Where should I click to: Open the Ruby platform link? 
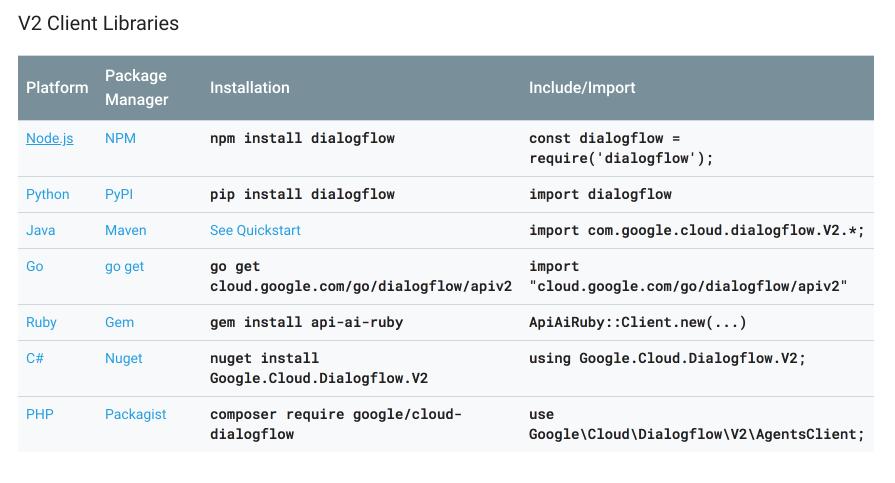(41, 322)
